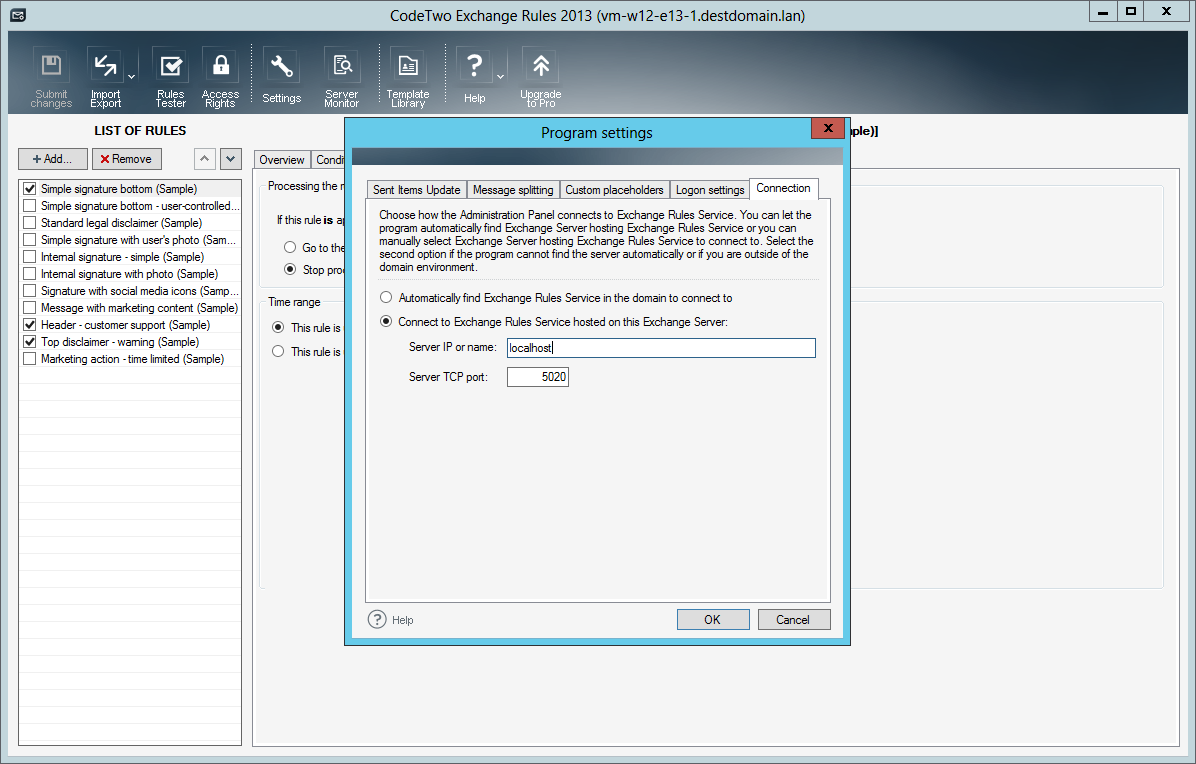Select Stop processing radio option

tap(290, 269)
